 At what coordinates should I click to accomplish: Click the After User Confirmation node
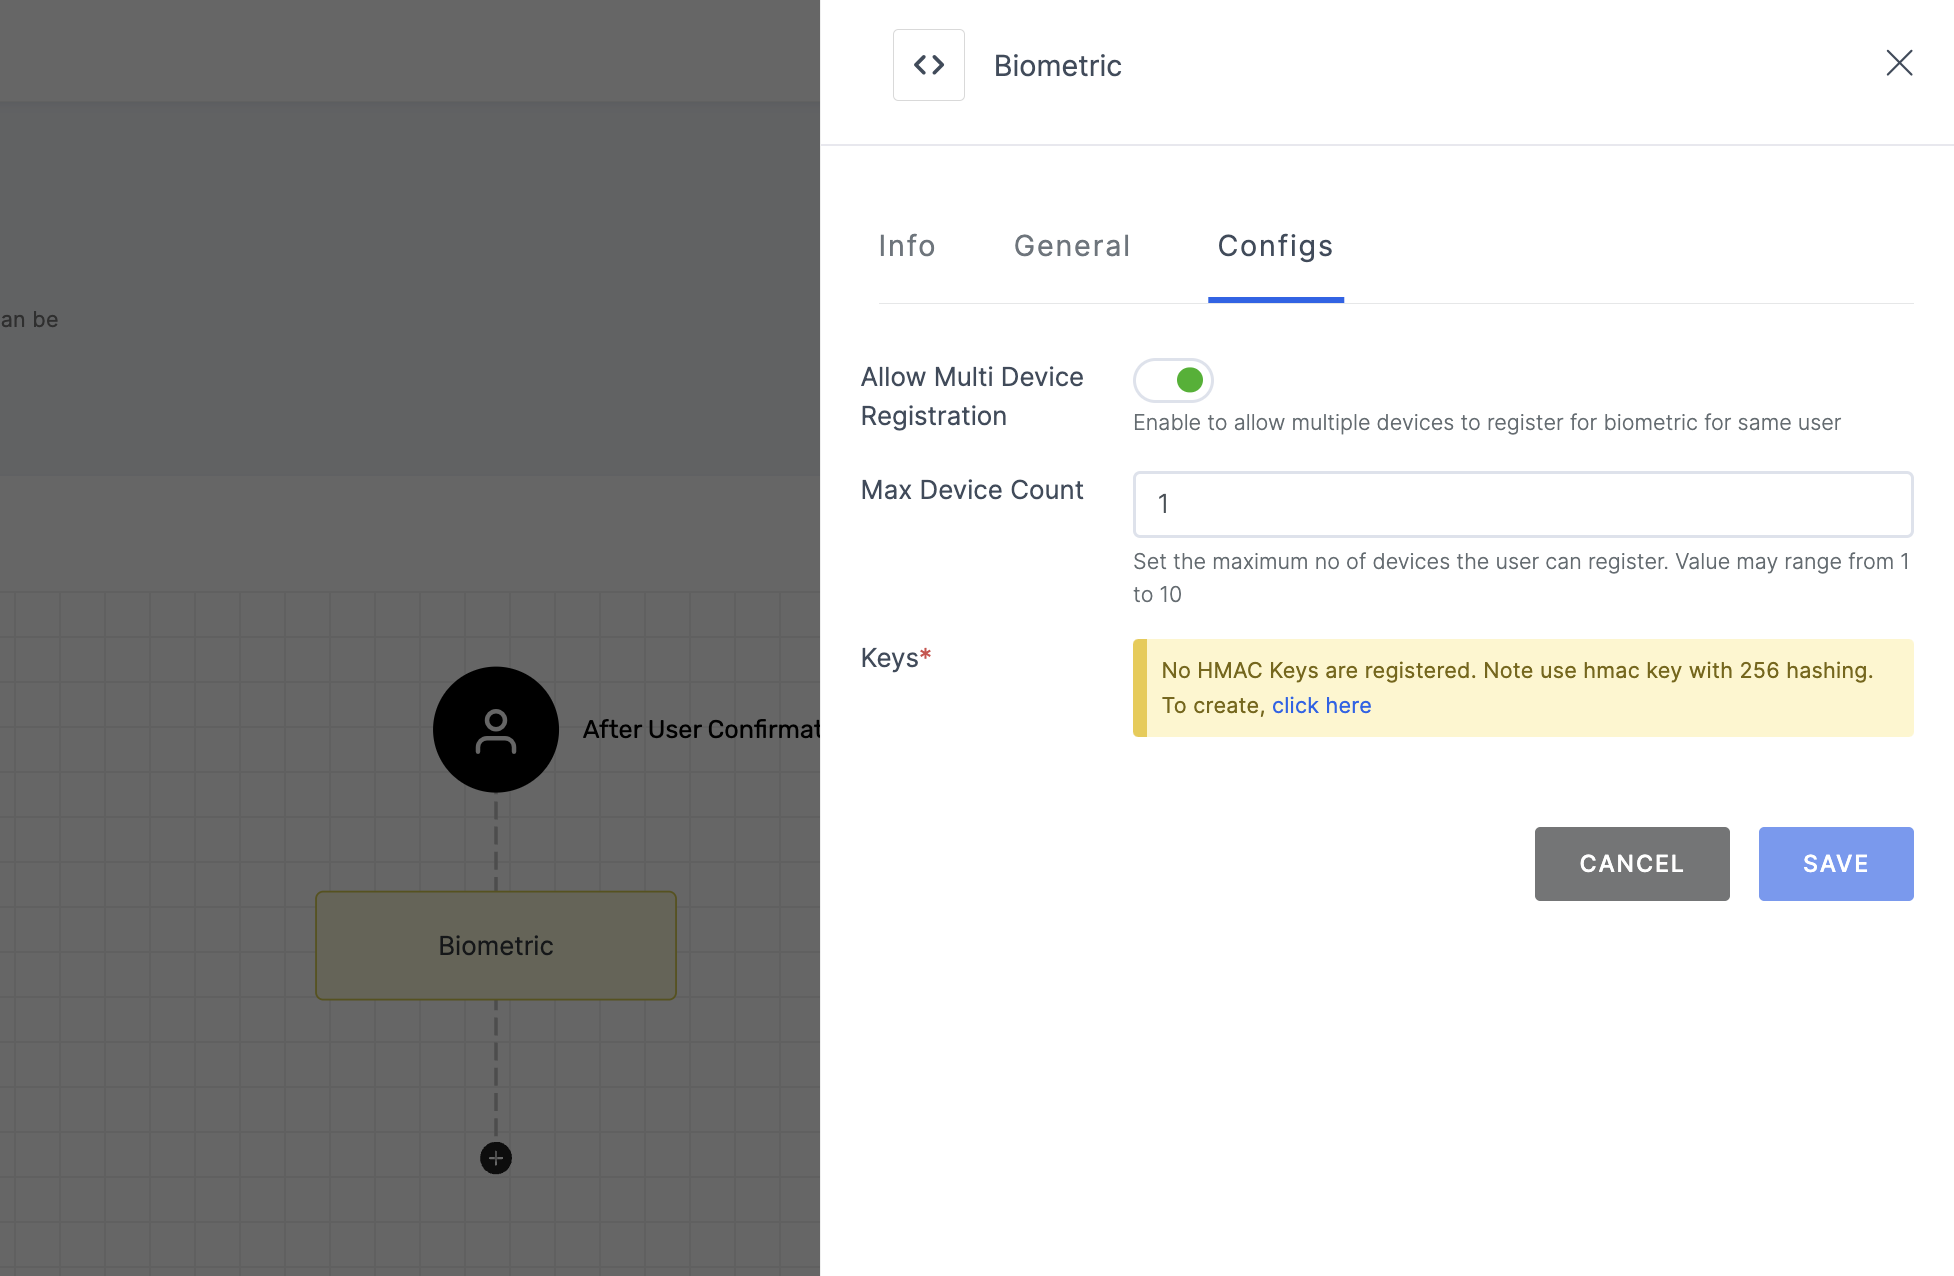click(x=497, y=729)
